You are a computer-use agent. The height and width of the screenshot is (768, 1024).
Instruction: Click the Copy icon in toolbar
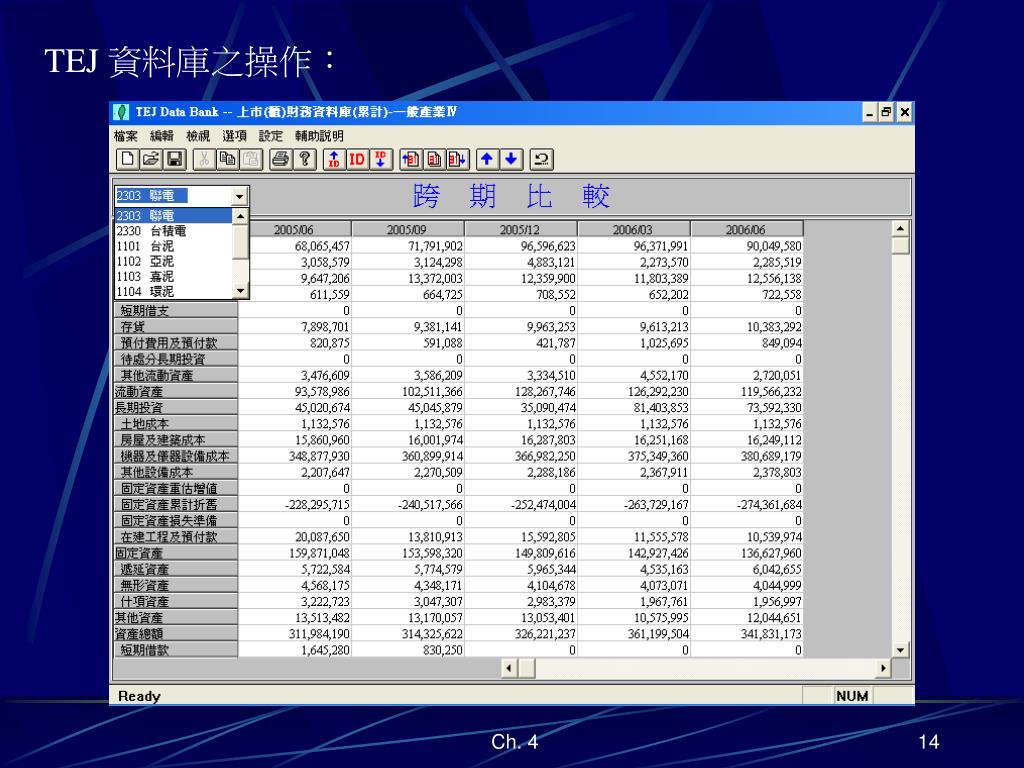227,159
